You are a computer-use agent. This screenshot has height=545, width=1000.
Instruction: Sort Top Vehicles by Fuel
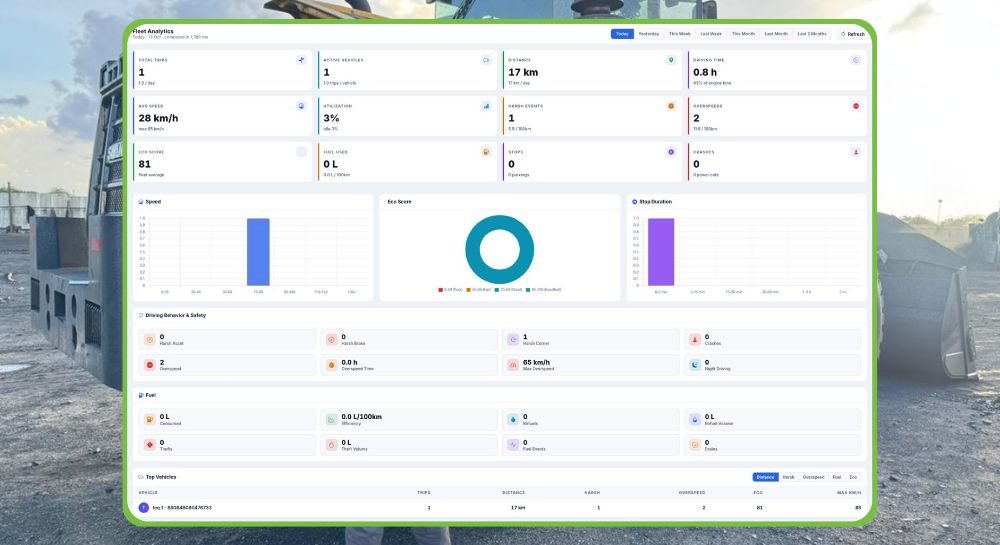837,477
